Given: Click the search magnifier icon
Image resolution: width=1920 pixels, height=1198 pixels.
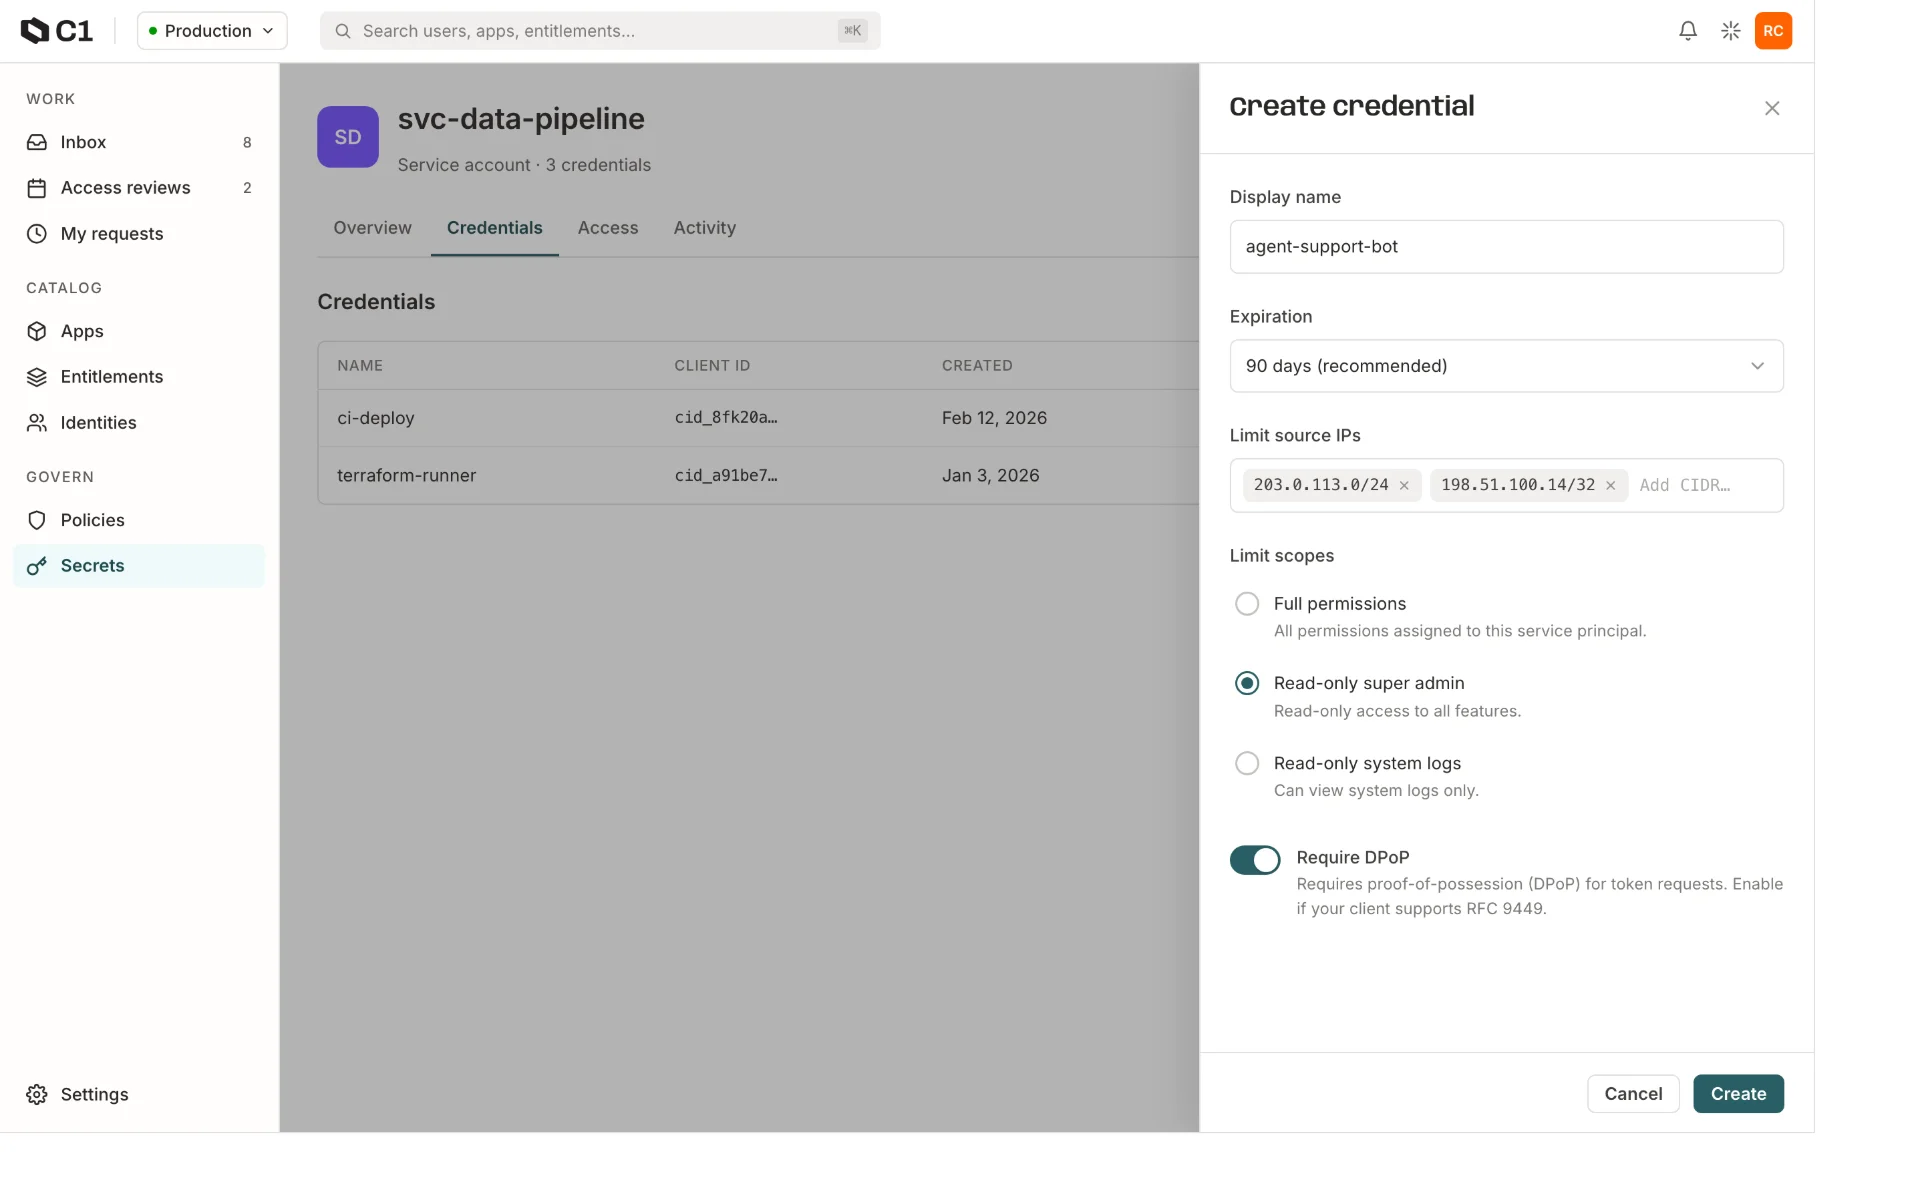Looking at the screenshot, I should click(343, 31).
